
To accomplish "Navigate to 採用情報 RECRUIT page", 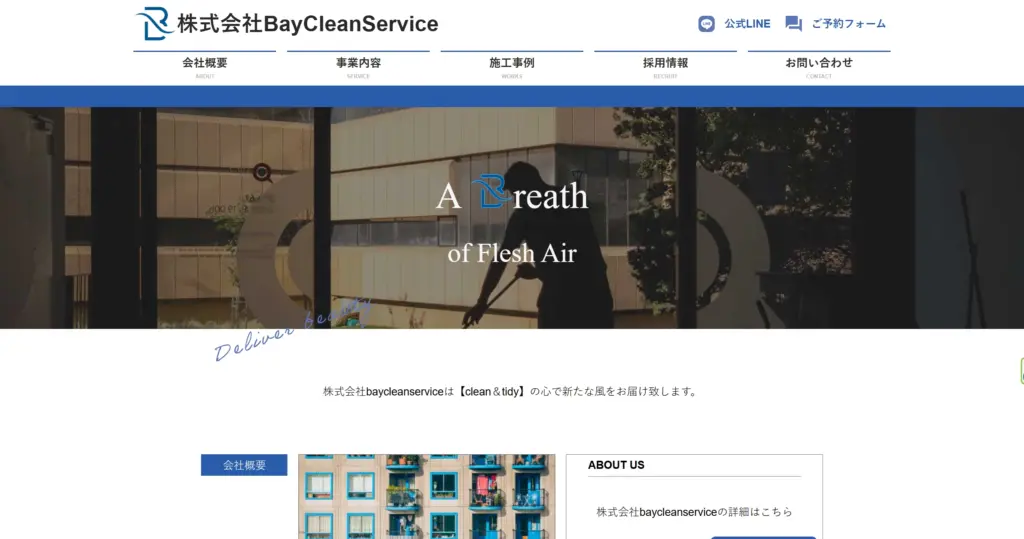I will pos(665,66).
